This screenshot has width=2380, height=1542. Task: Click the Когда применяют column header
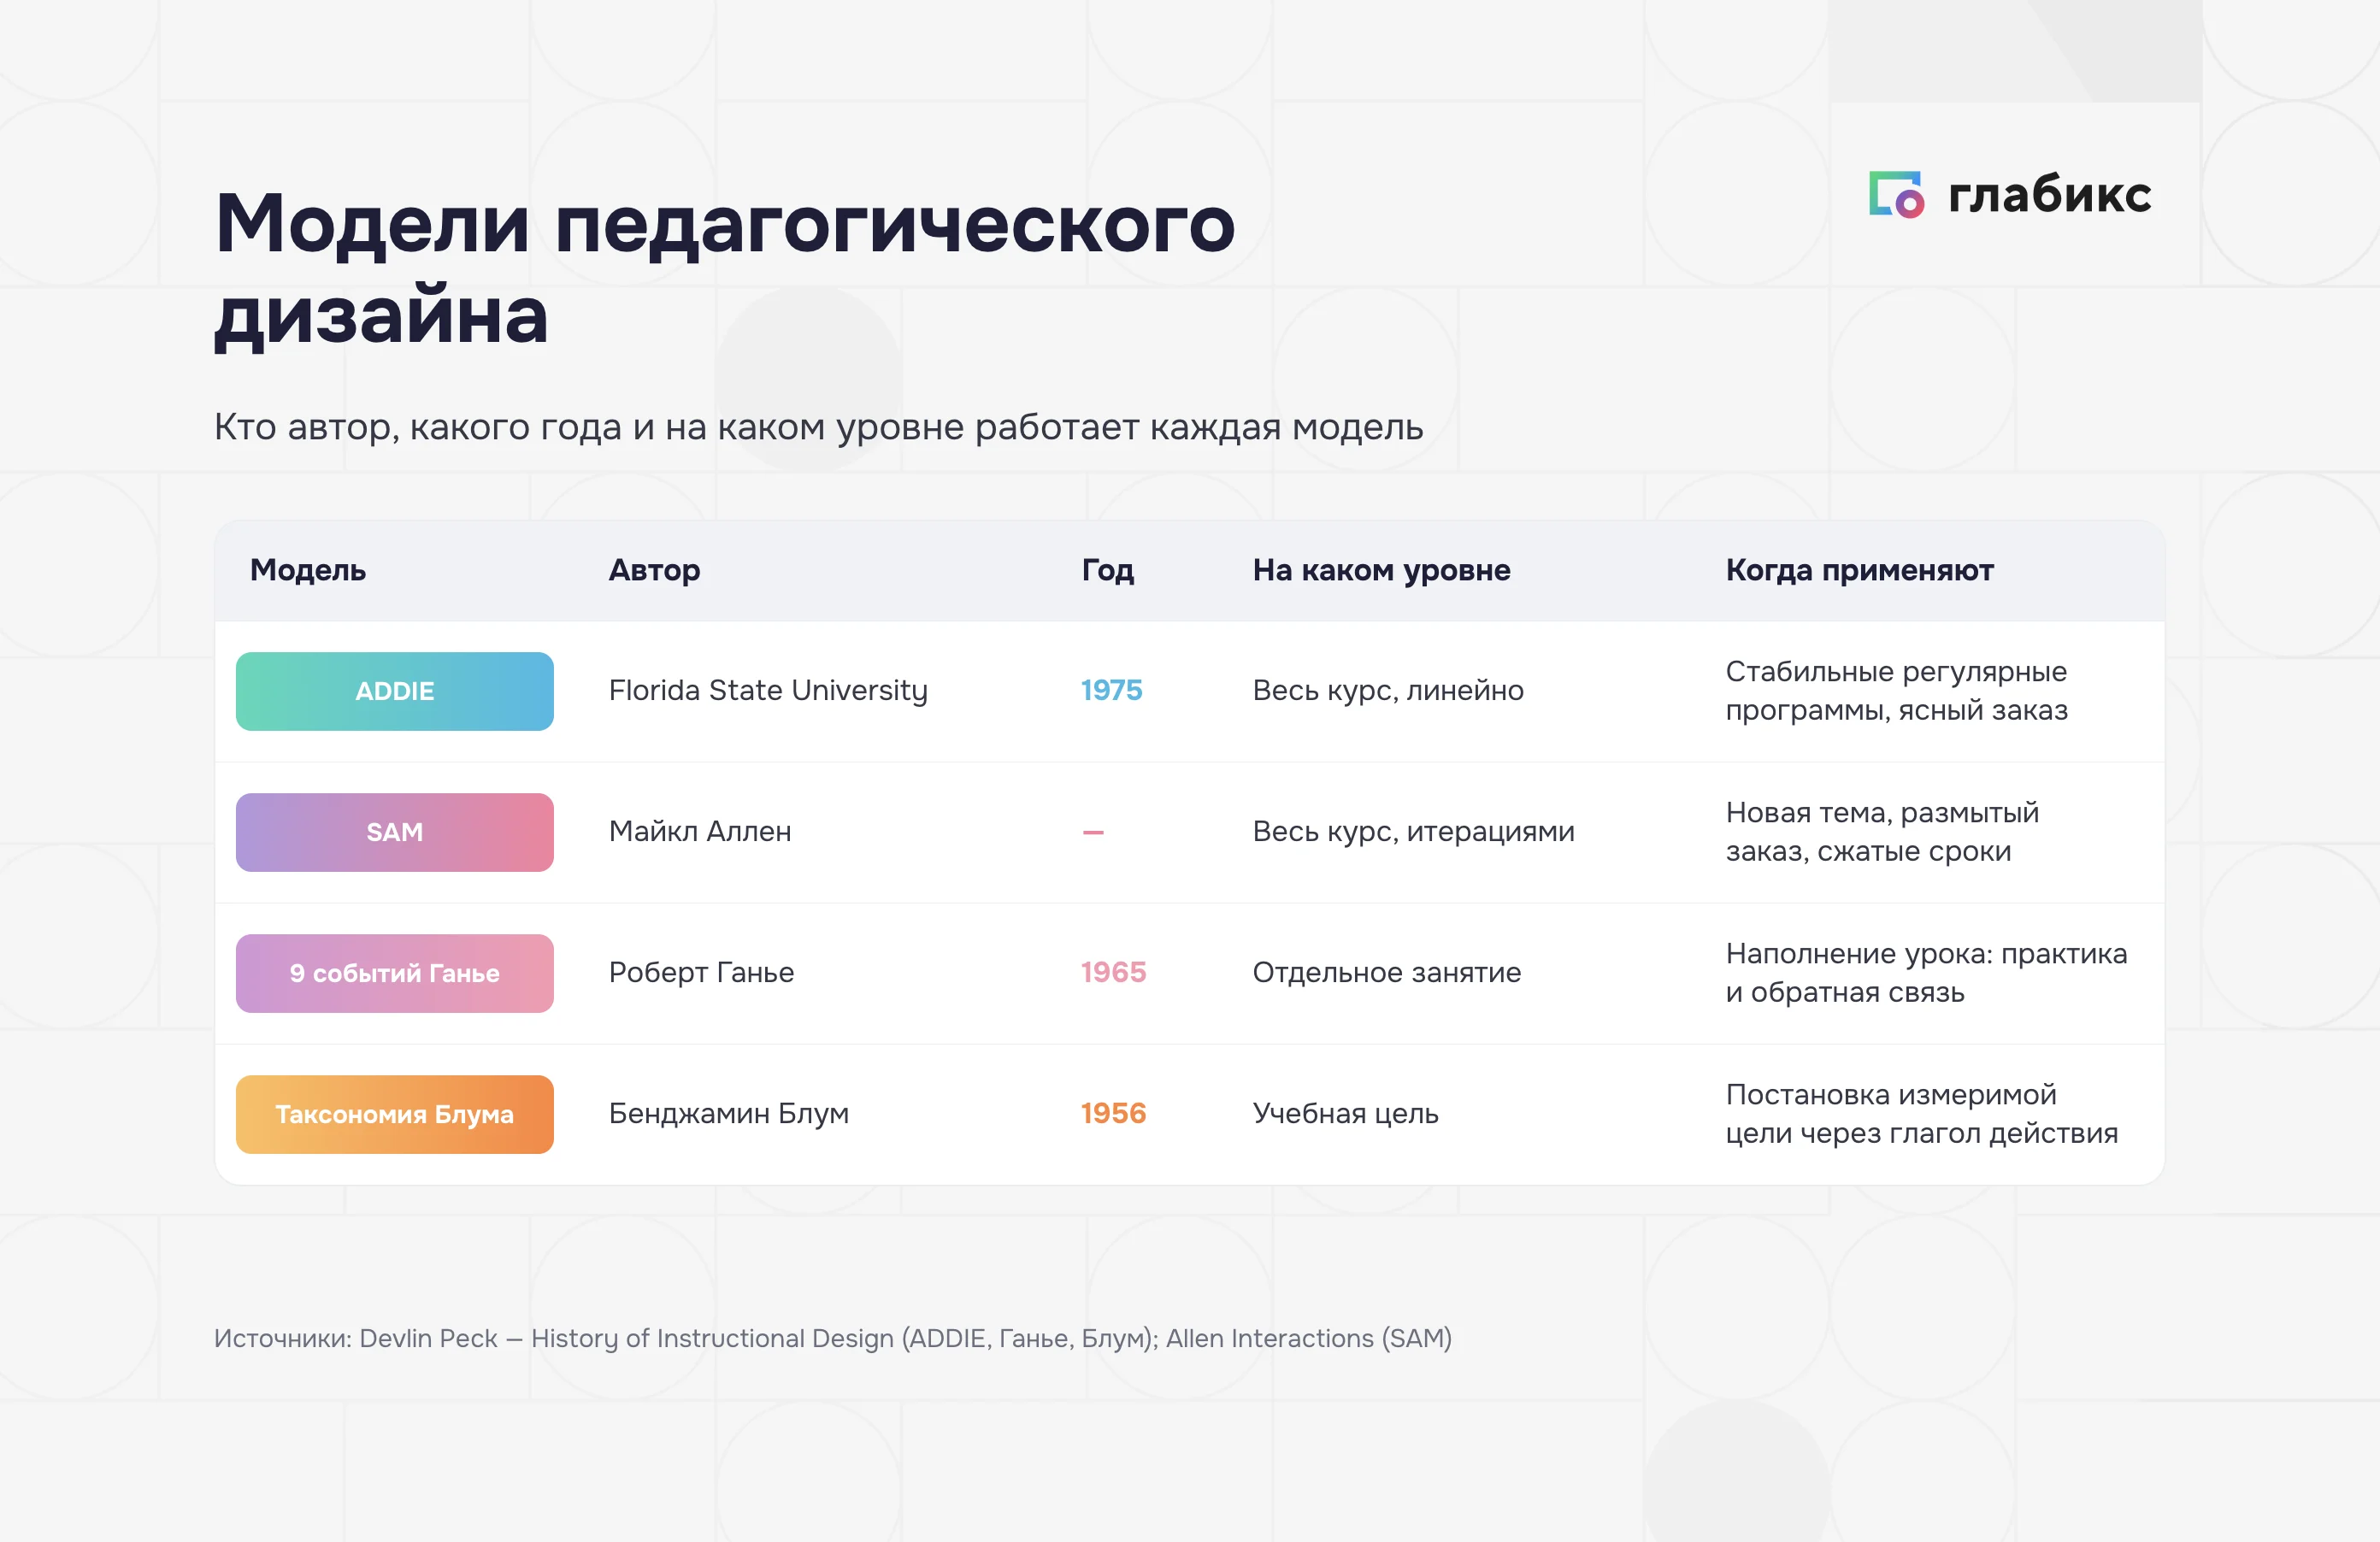click(1859, 570)
